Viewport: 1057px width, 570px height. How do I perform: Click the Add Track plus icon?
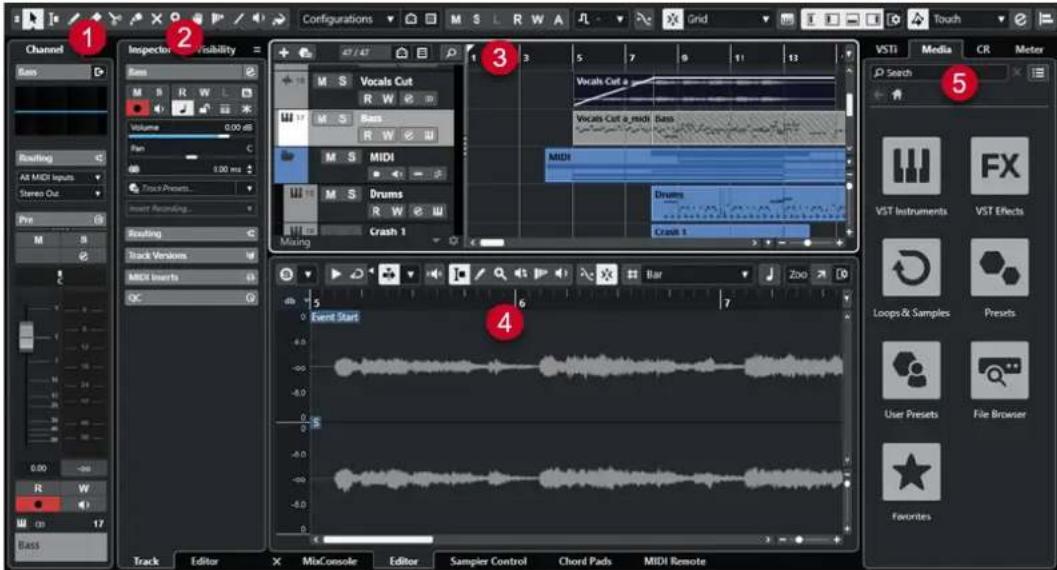(x=284, y=53)
